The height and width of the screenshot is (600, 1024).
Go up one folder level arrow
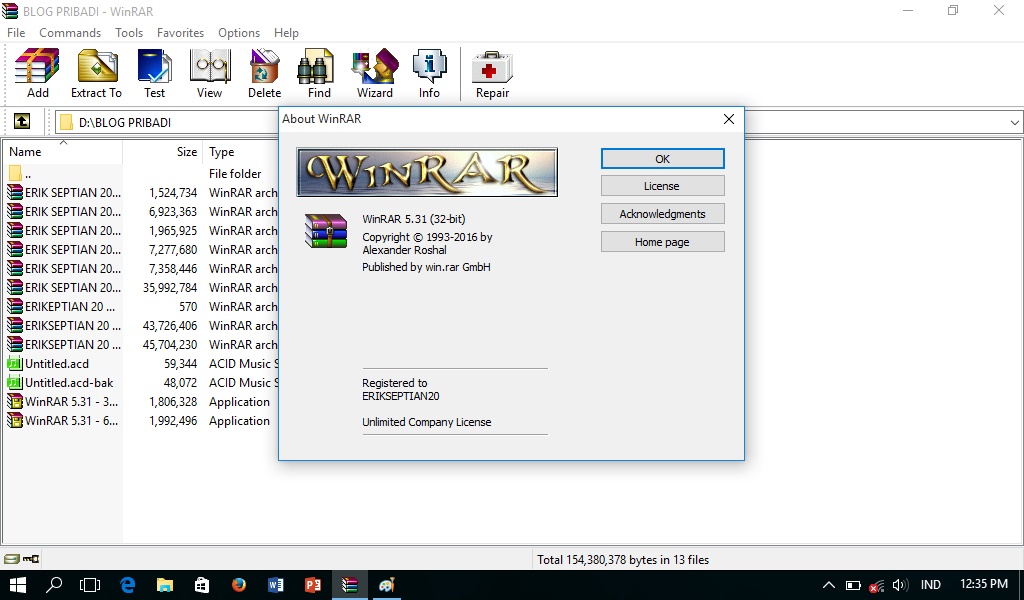[x=22, y=121]
